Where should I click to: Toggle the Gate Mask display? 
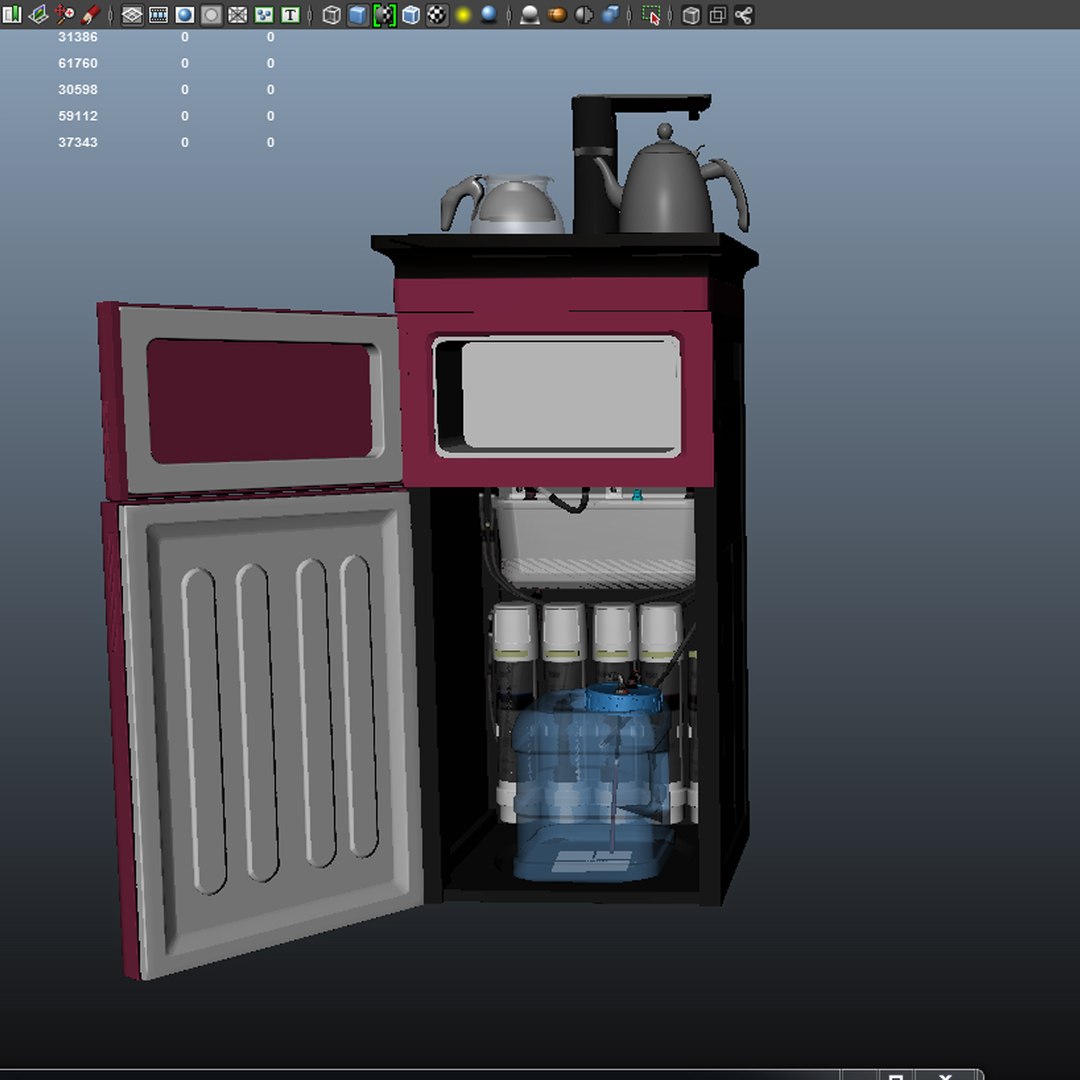[x=211, y=14]
